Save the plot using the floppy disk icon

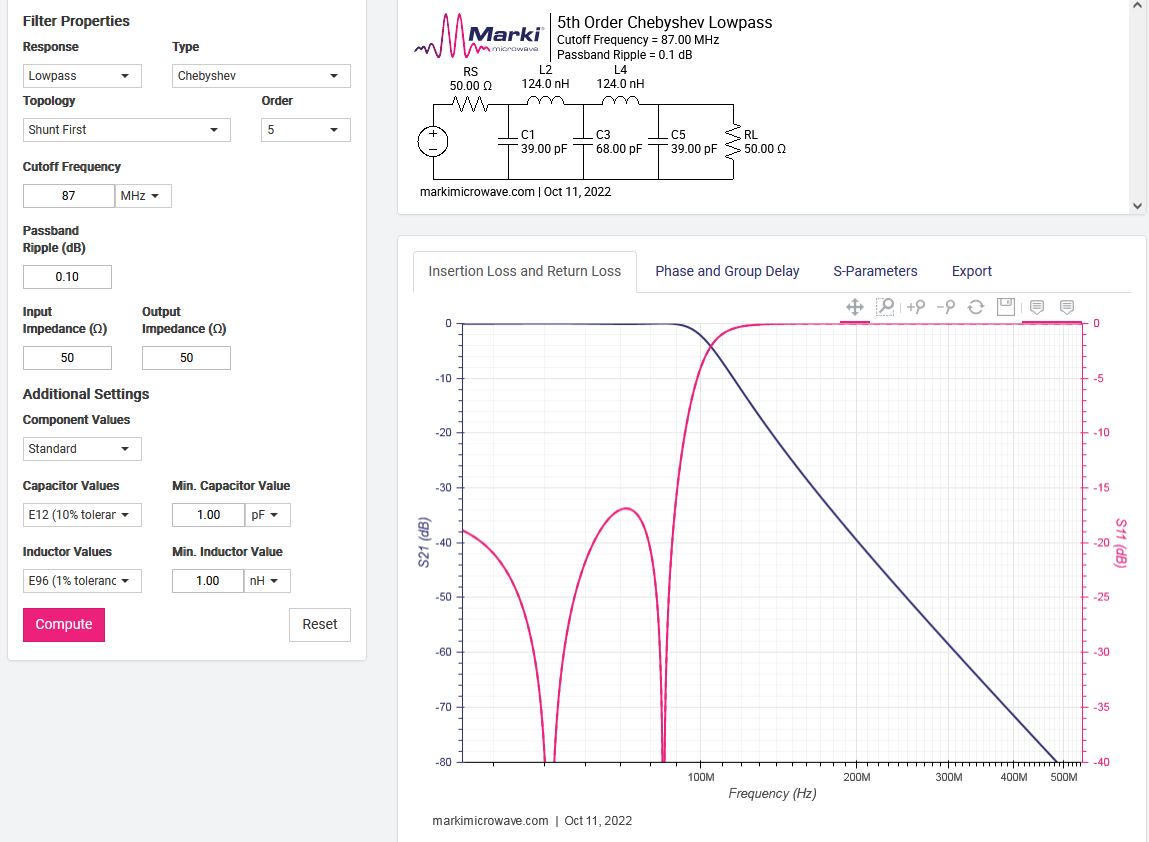coord(1006,307)
